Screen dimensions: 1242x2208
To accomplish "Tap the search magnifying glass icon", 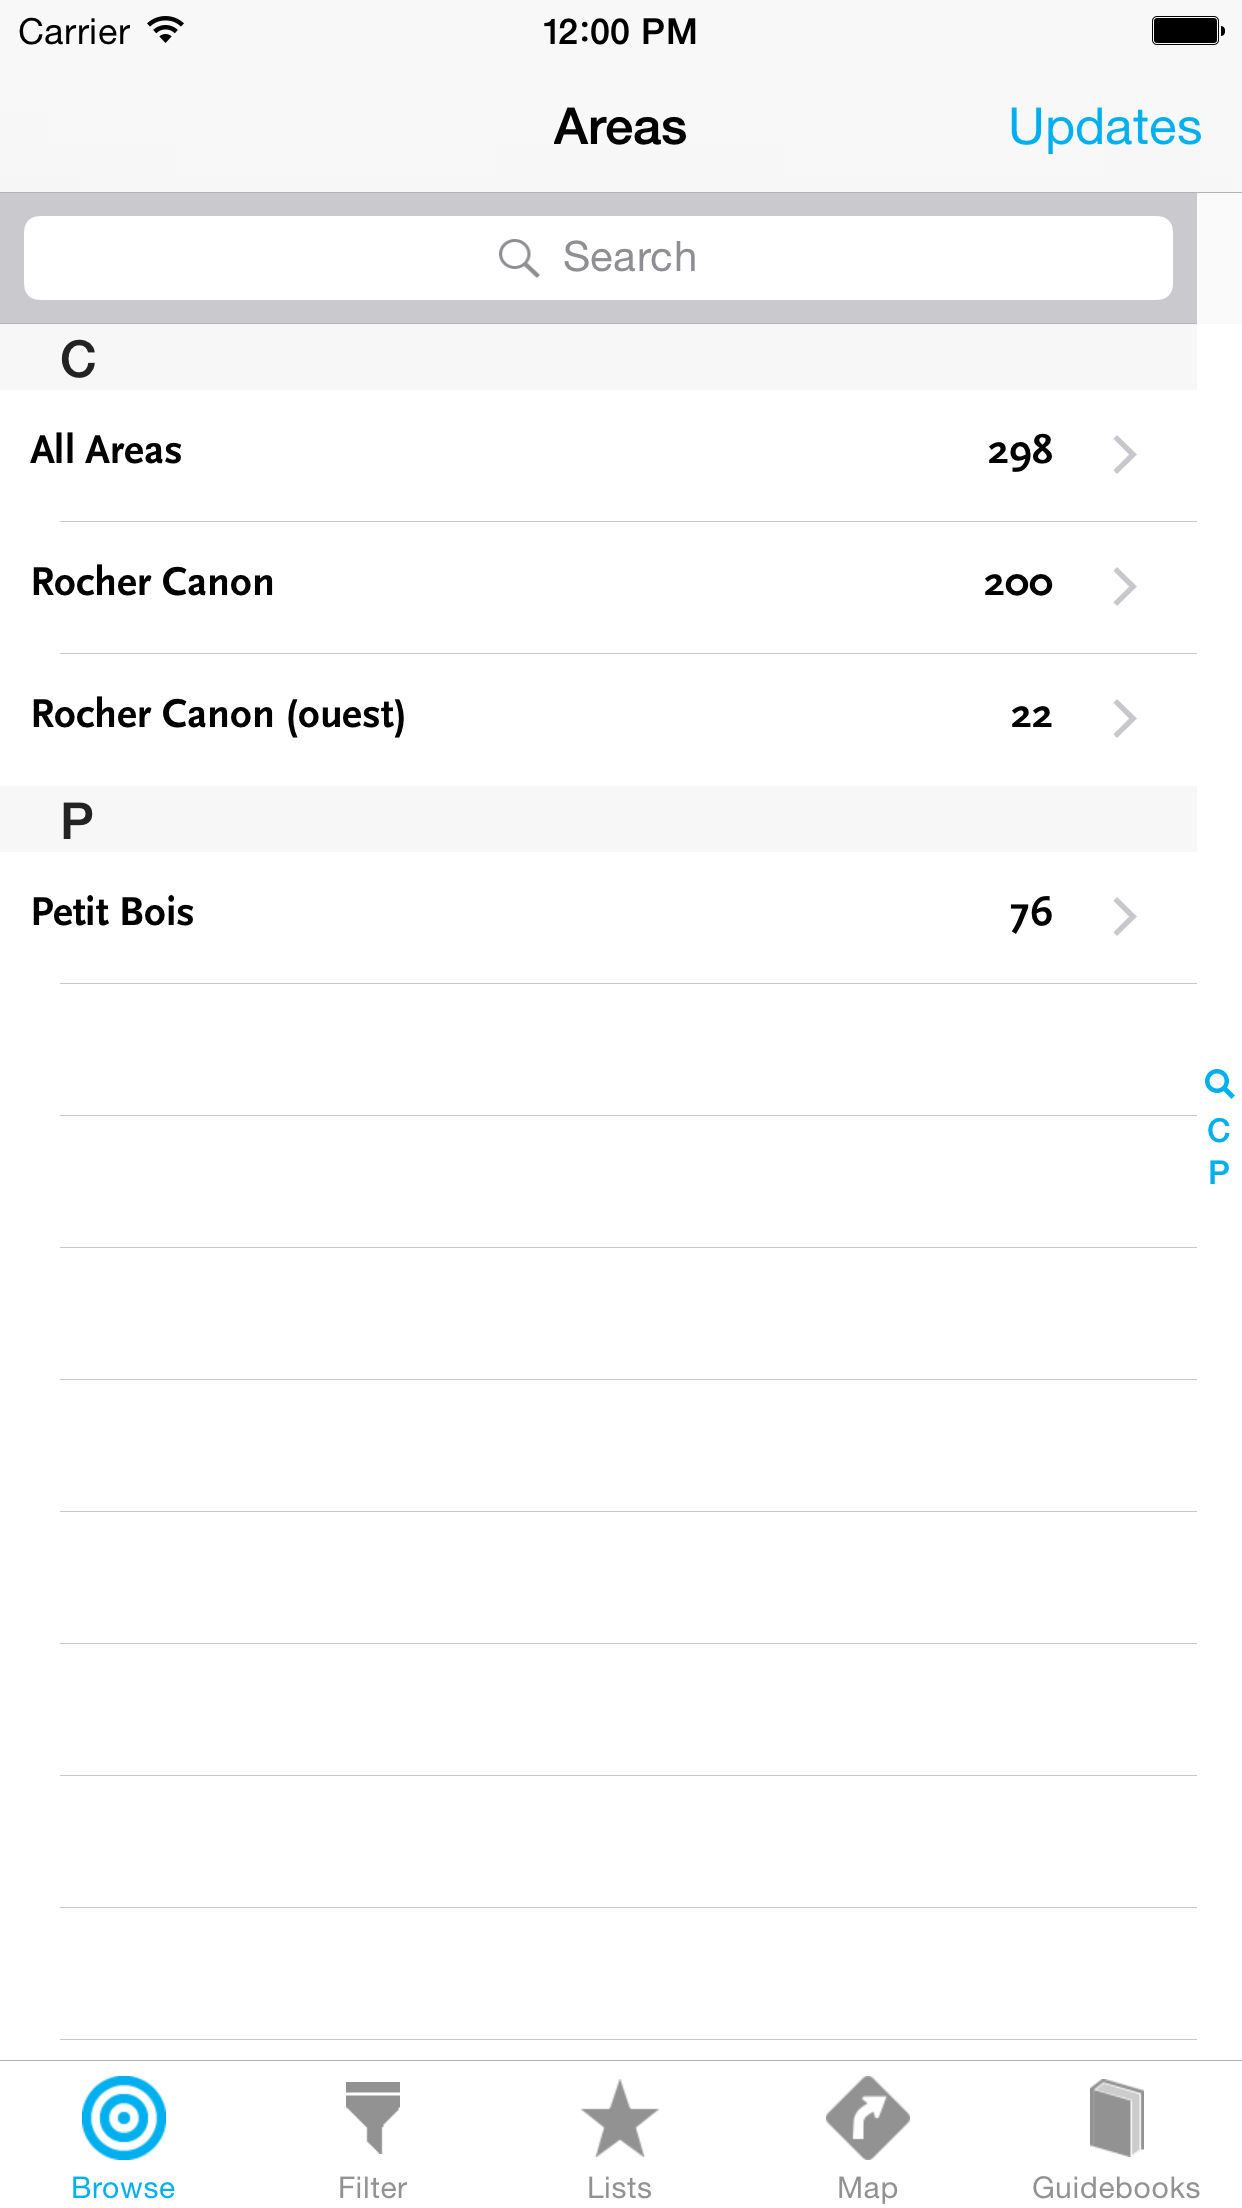I will (519, 258).
